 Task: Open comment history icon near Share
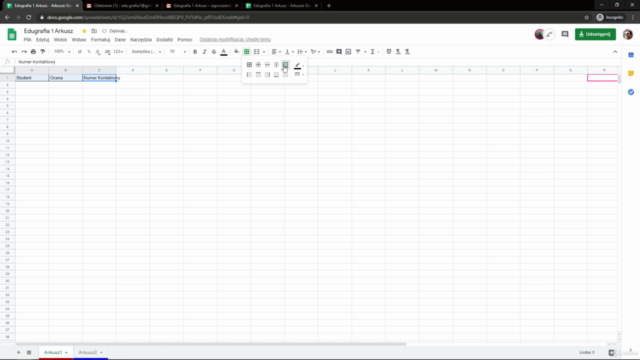coord(565,34)
